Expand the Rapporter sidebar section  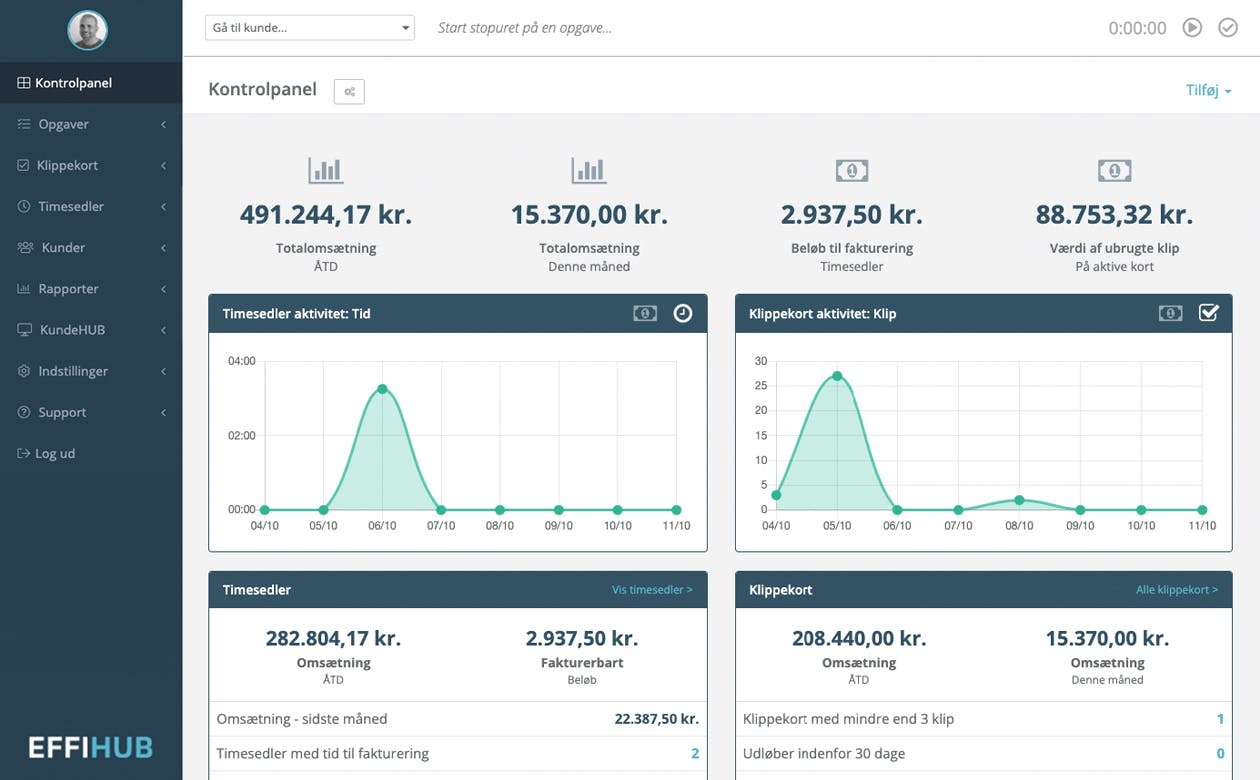pyautogui.click(x=91, y=289)
